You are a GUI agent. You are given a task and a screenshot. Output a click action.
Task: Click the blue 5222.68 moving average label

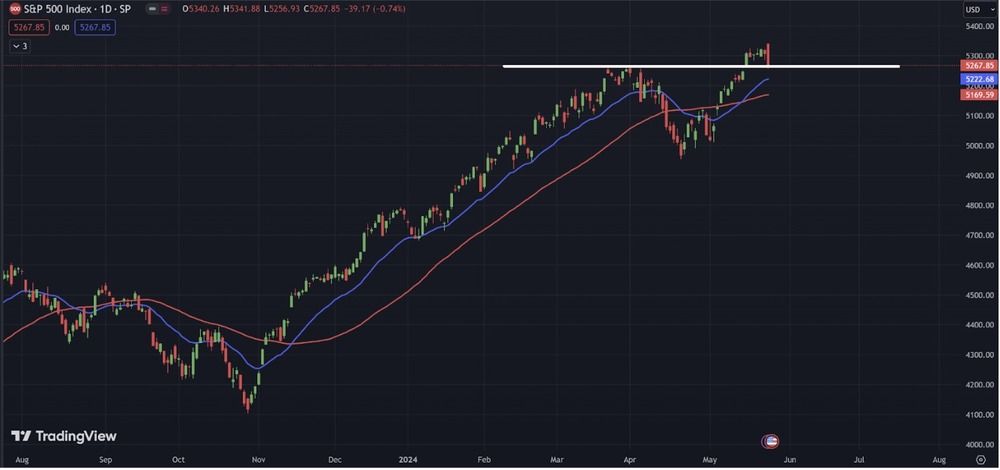976,79
